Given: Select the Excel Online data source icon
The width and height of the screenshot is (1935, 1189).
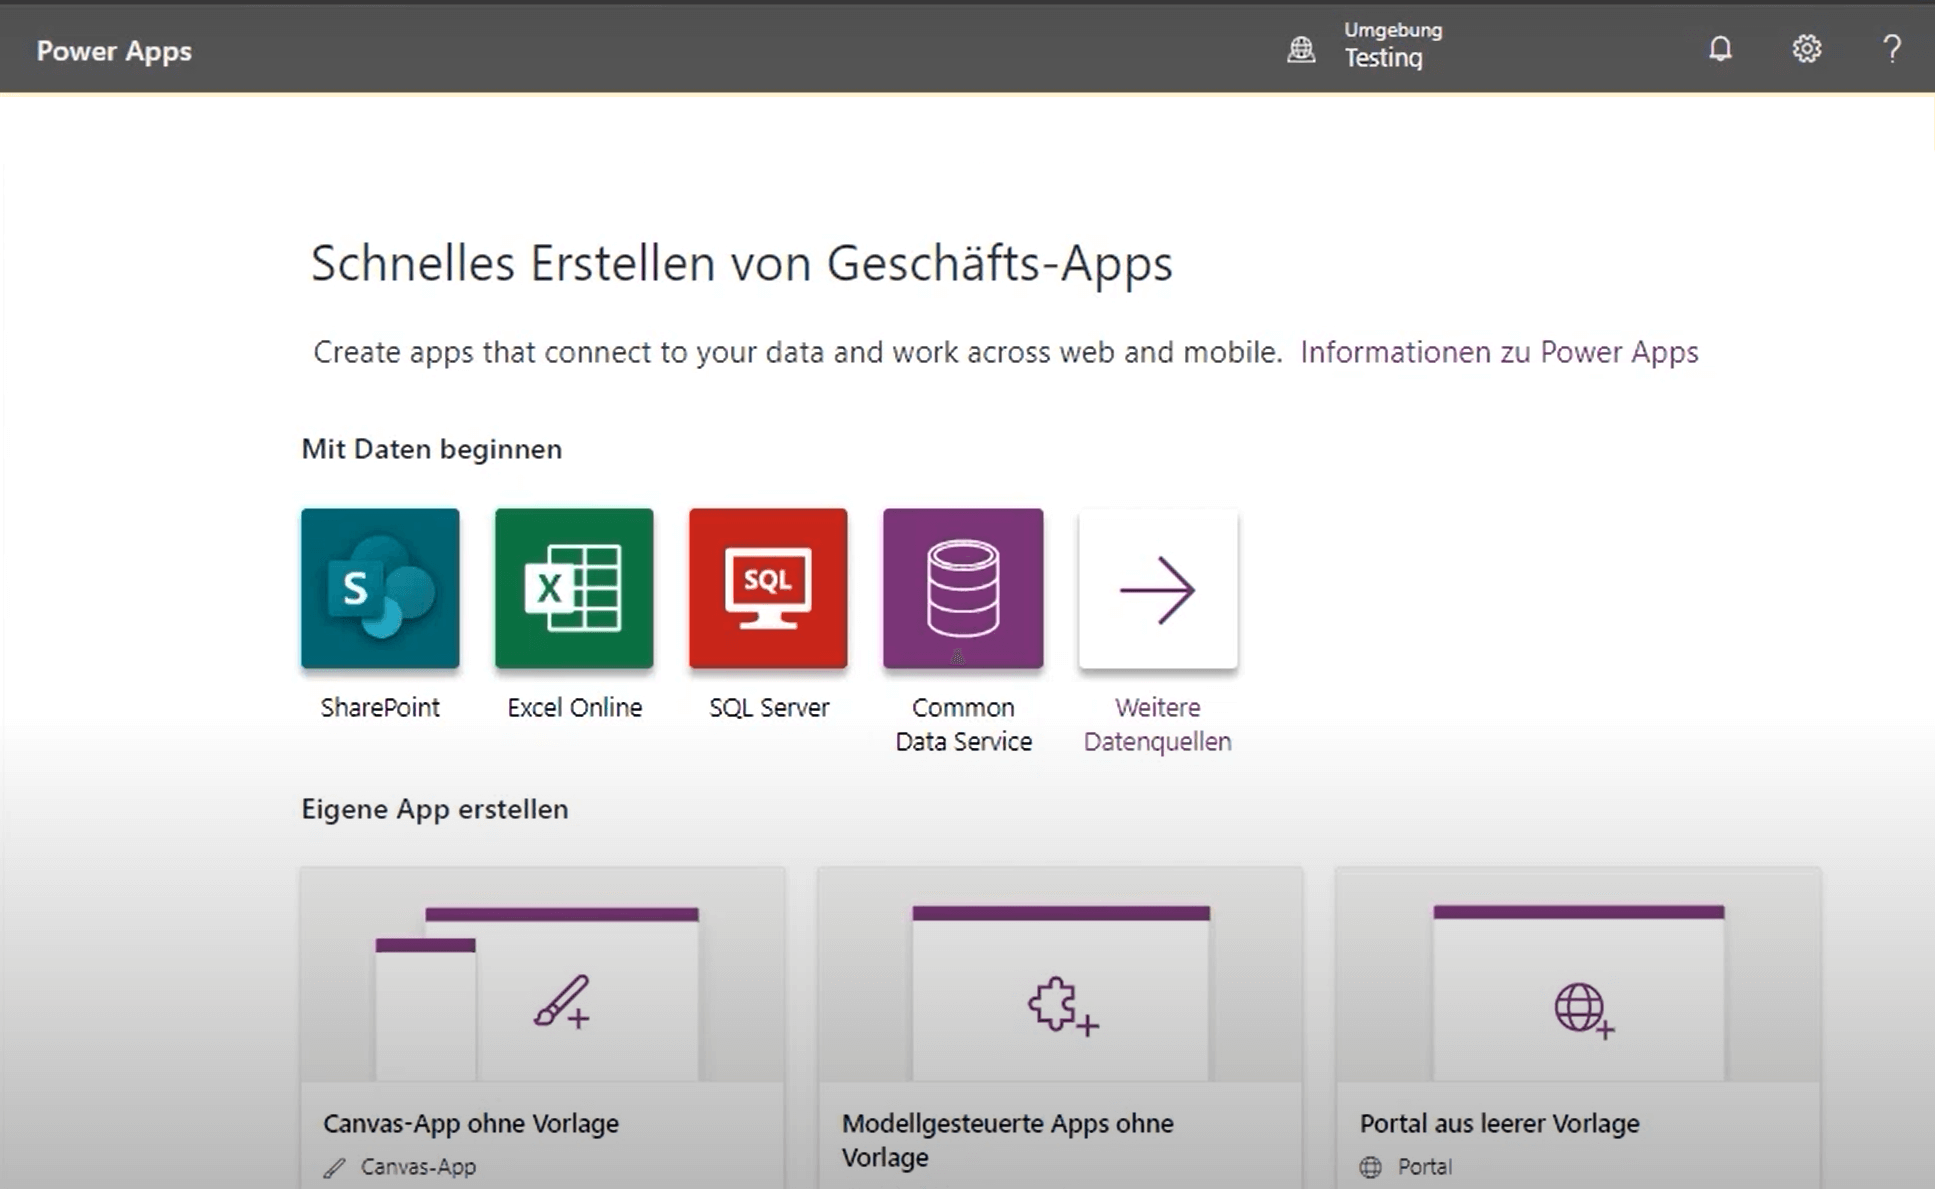Looking at the screenshot, I should tap(574, 588).
